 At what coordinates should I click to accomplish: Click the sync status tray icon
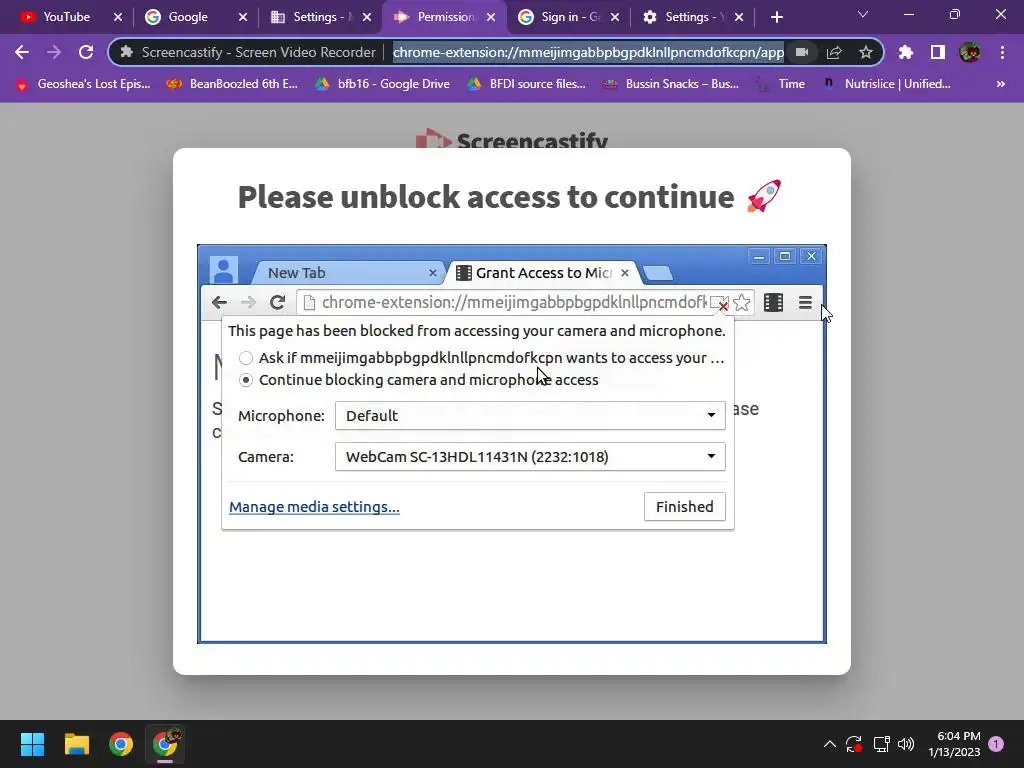(x=854, y=744)
